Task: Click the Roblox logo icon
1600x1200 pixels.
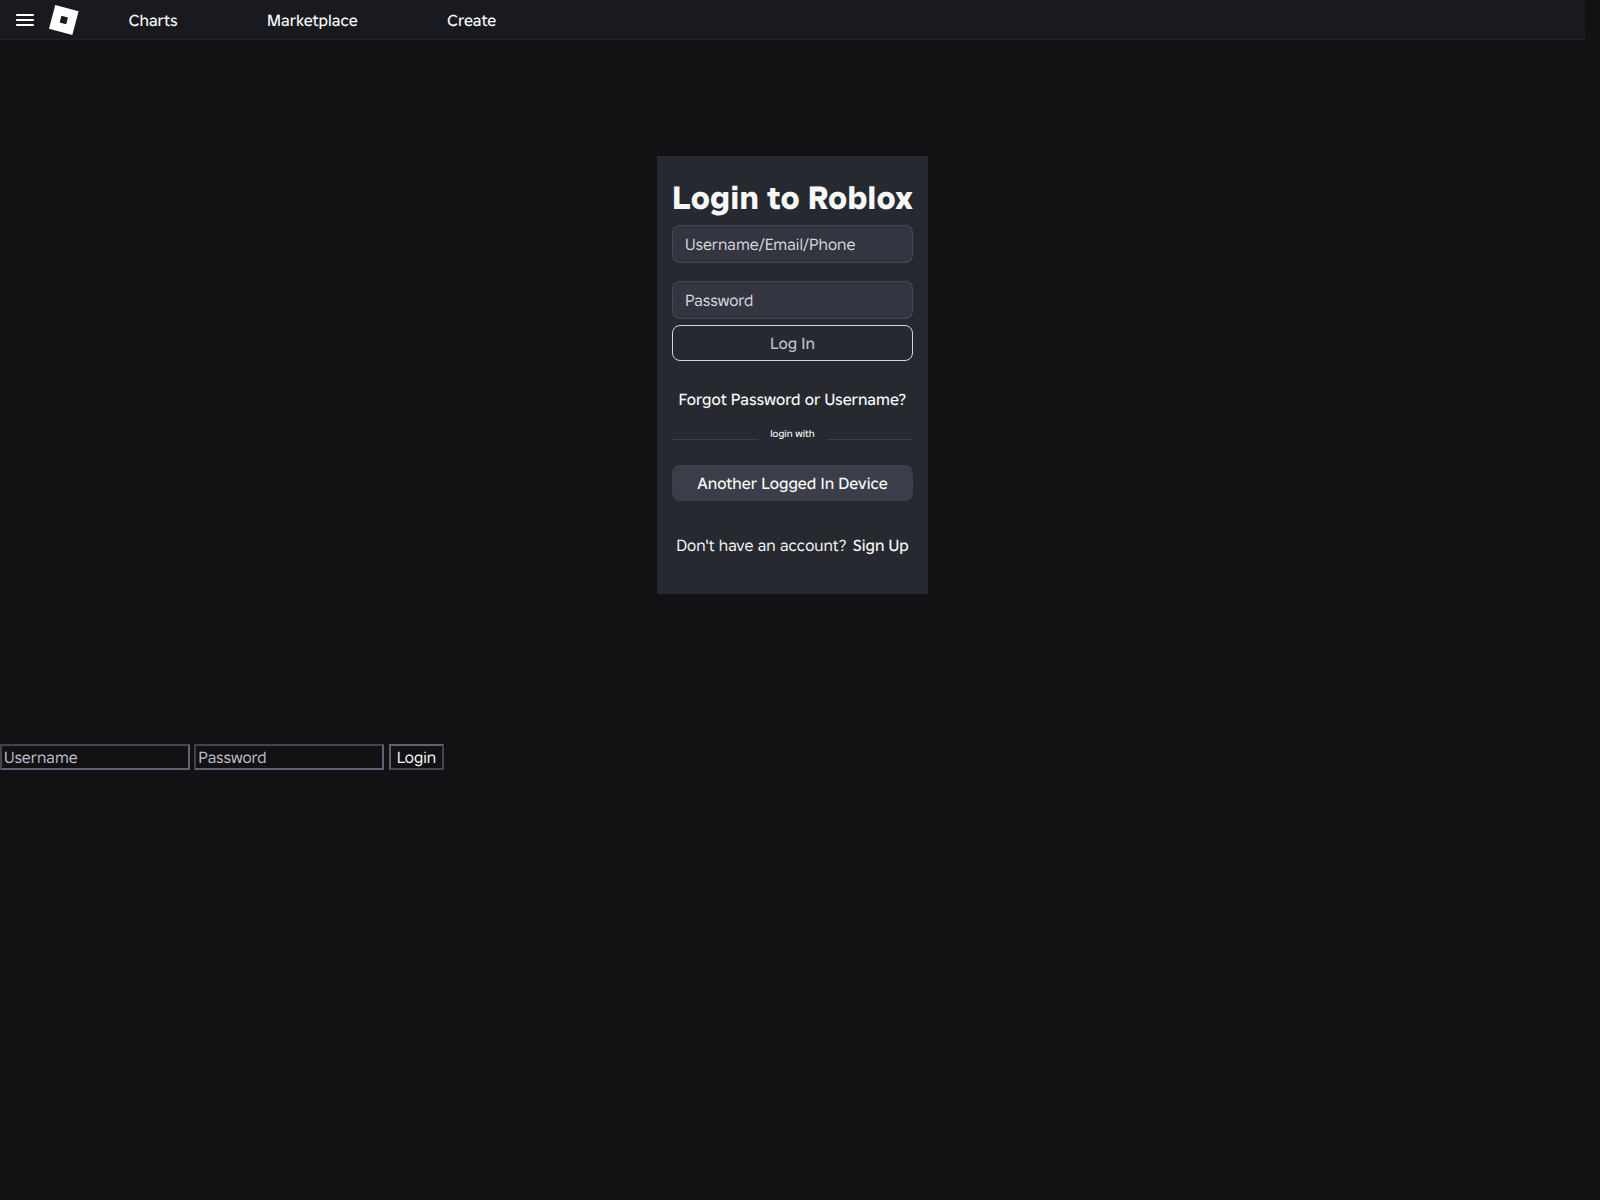Action: point(64,20)
